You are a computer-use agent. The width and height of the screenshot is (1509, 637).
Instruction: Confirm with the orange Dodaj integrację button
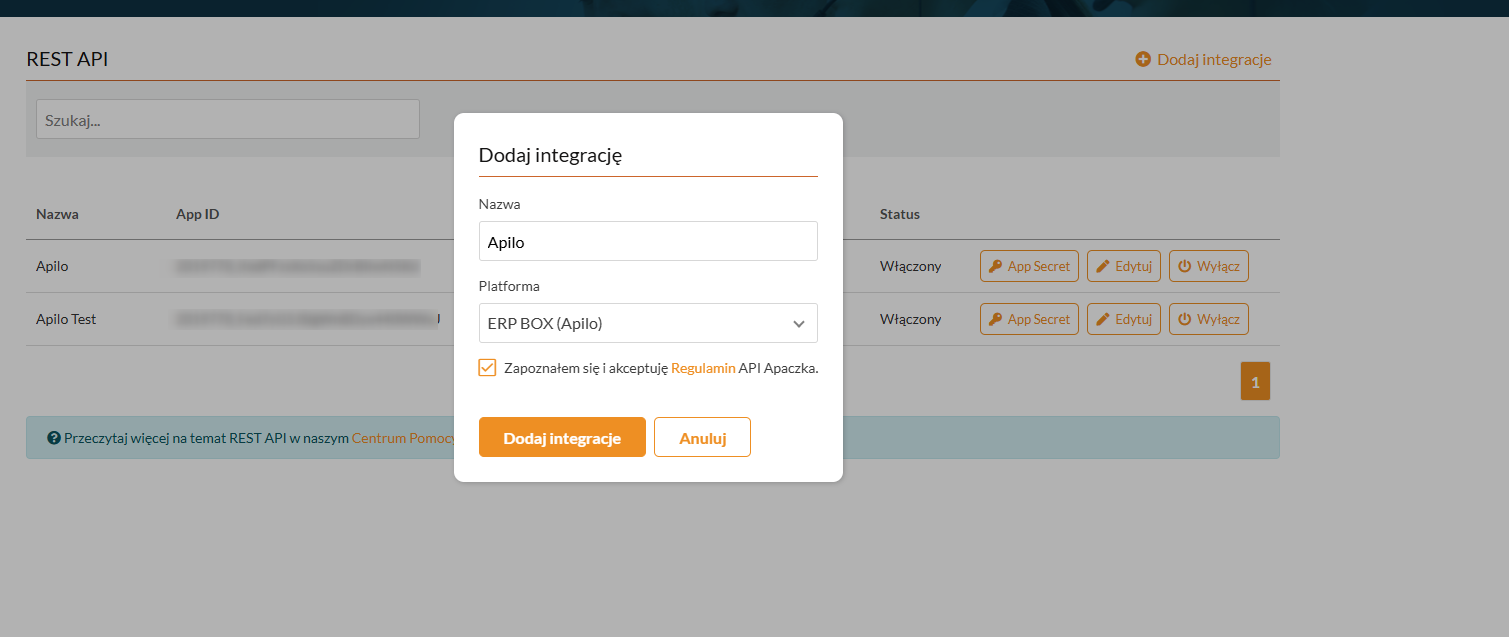(562, 437)
